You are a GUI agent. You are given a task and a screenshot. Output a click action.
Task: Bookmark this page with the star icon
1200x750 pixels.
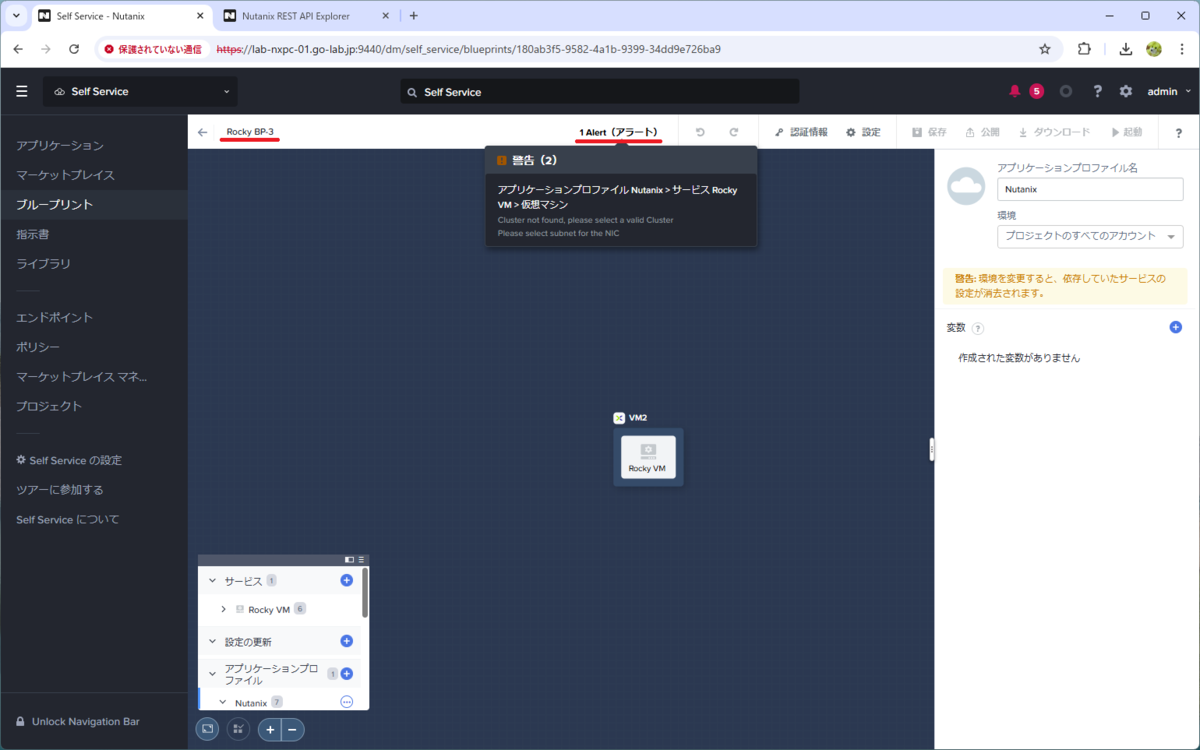1045,49
